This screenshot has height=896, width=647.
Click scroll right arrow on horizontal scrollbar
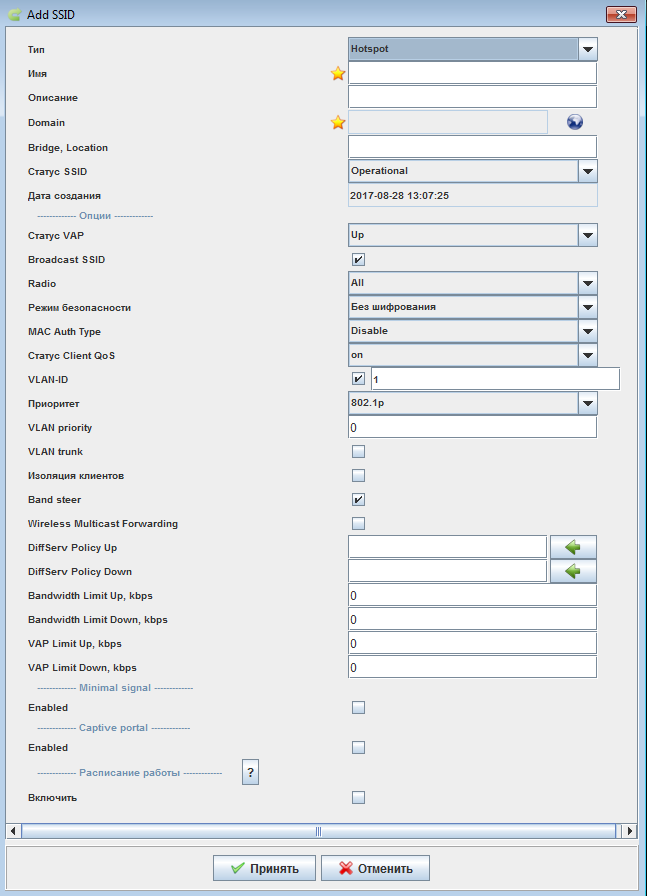click(x=629, y=831)
